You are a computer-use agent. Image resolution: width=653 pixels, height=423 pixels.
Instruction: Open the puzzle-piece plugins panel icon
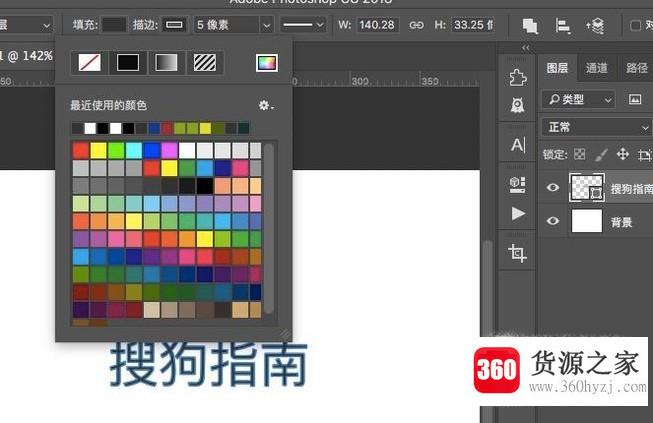[x=518, y=78]
